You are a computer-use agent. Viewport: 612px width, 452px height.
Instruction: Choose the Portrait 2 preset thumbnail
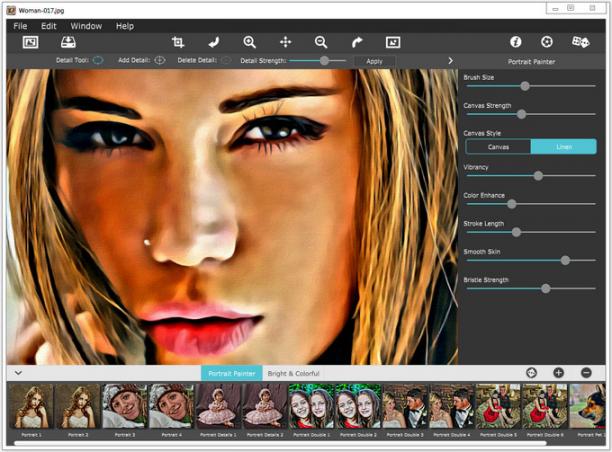tap(78, 406)
